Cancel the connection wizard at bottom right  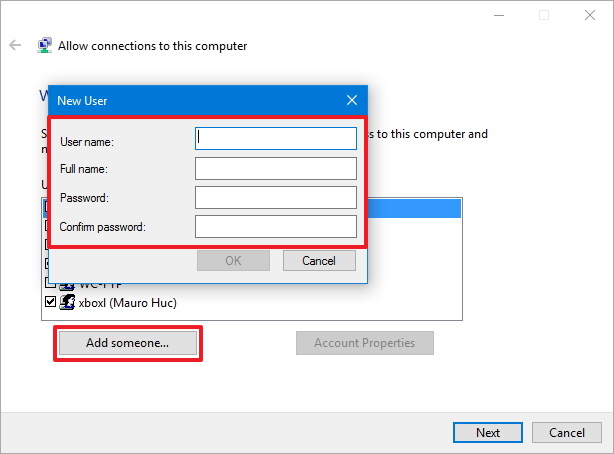tap(567, 433)
